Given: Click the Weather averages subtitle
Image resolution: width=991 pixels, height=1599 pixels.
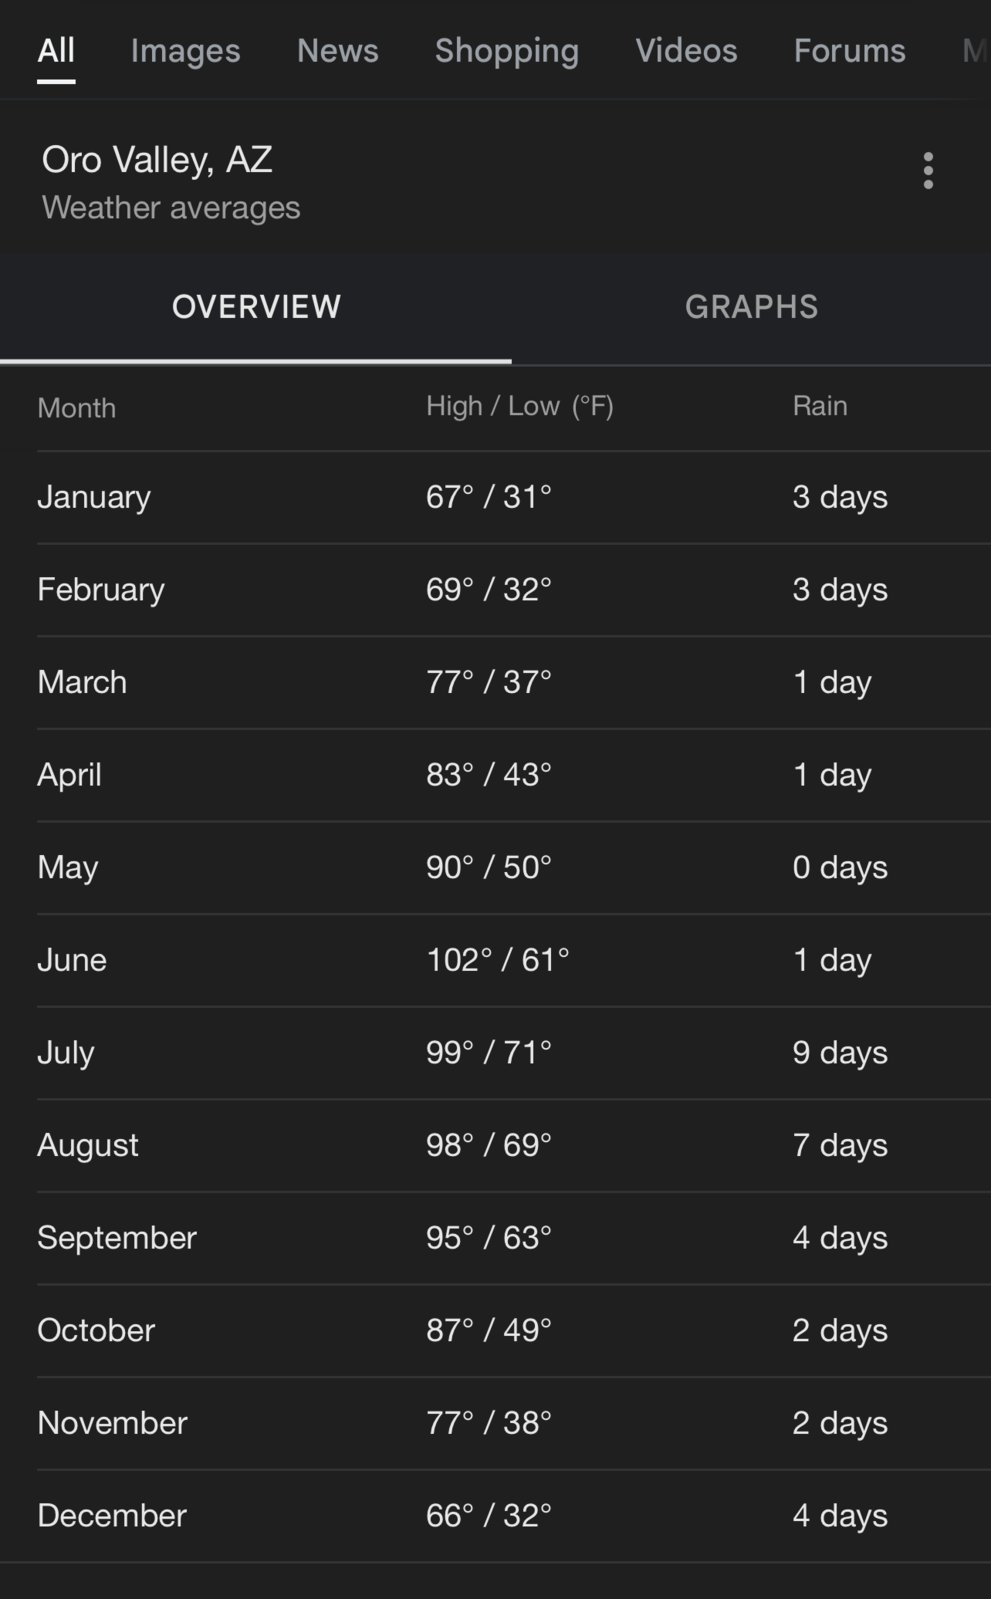Looking at the screenshot, I should 171,208.
